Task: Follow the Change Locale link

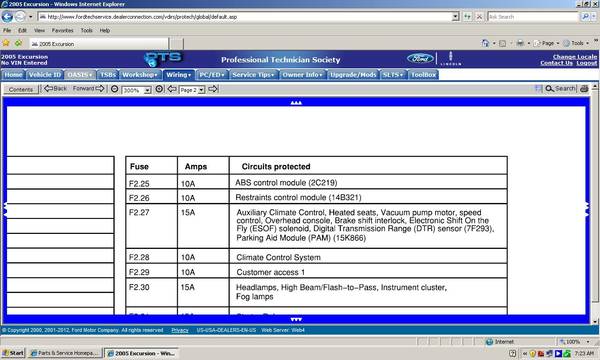Action: 574,57
